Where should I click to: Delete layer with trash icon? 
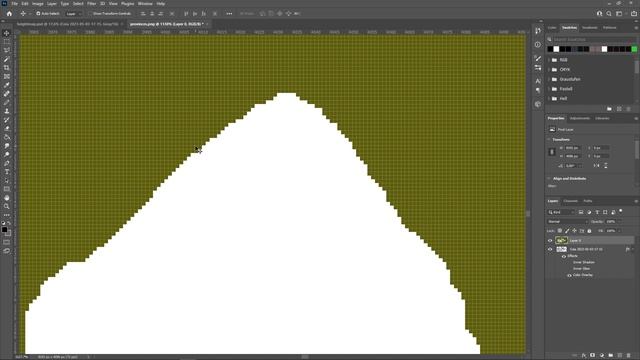(629, 356)
